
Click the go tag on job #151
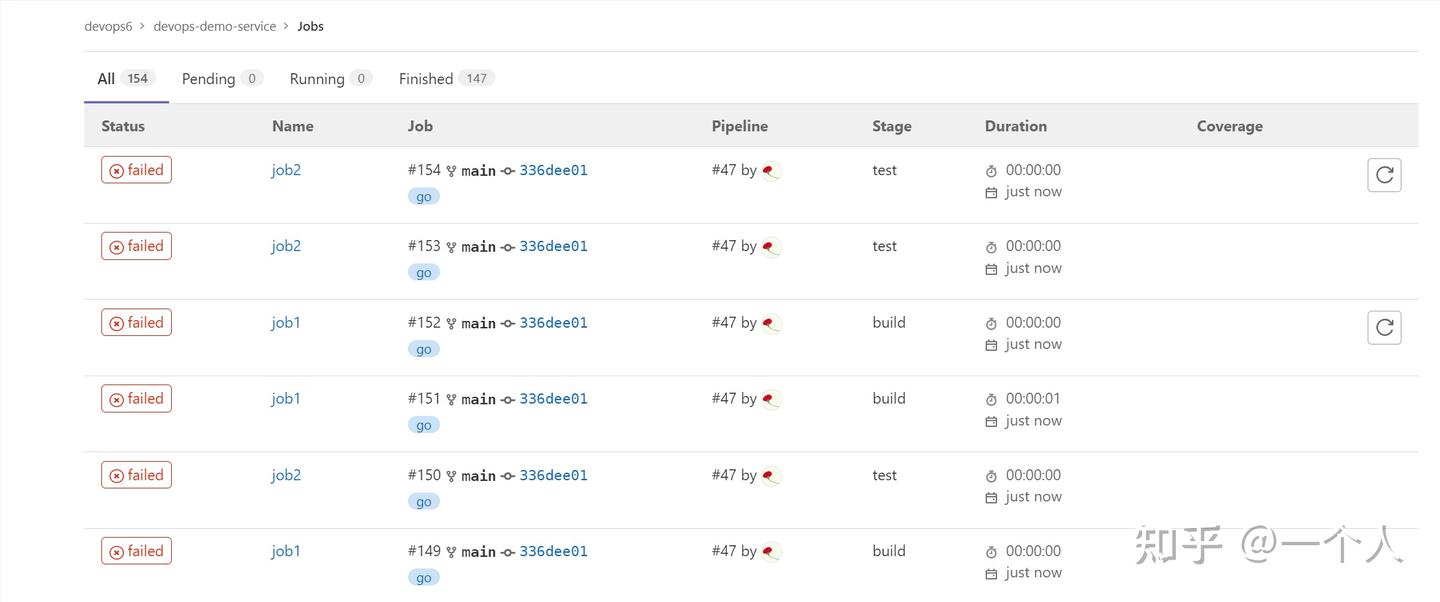(x=424, y=425)
